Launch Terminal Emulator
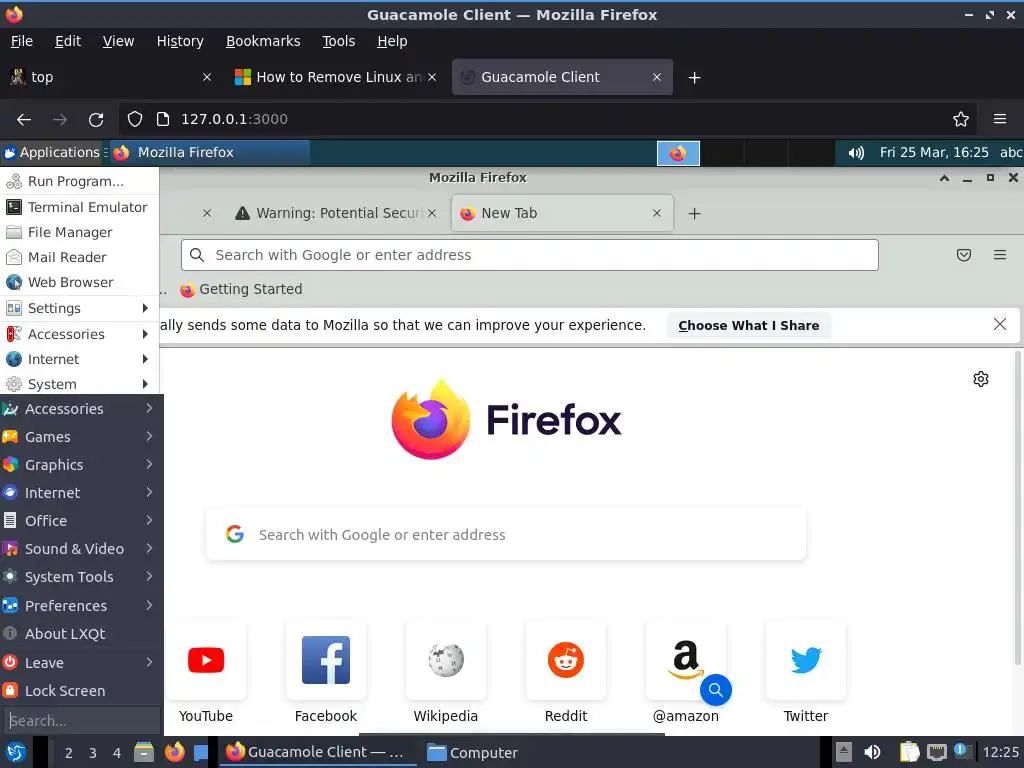This screenshot has height=768, width=1024. coord(79,207)
